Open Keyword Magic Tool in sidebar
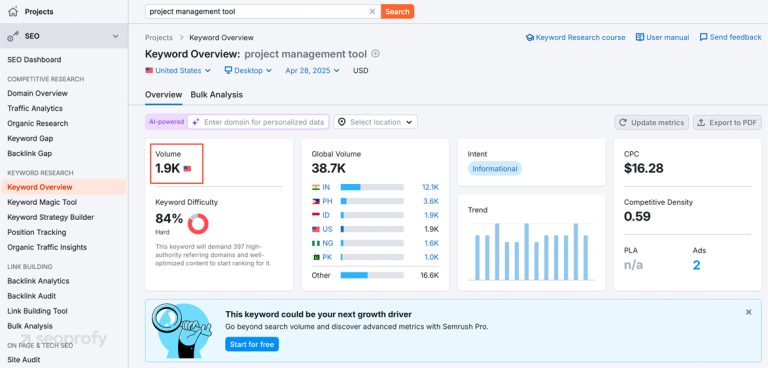Viewport: 768px width, 368px height. click(42, 202)
